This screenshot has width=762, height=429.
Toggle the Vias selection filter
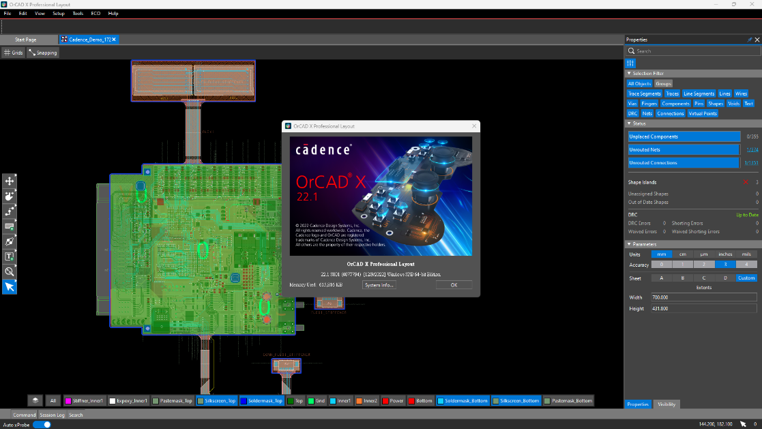(632, 103)
